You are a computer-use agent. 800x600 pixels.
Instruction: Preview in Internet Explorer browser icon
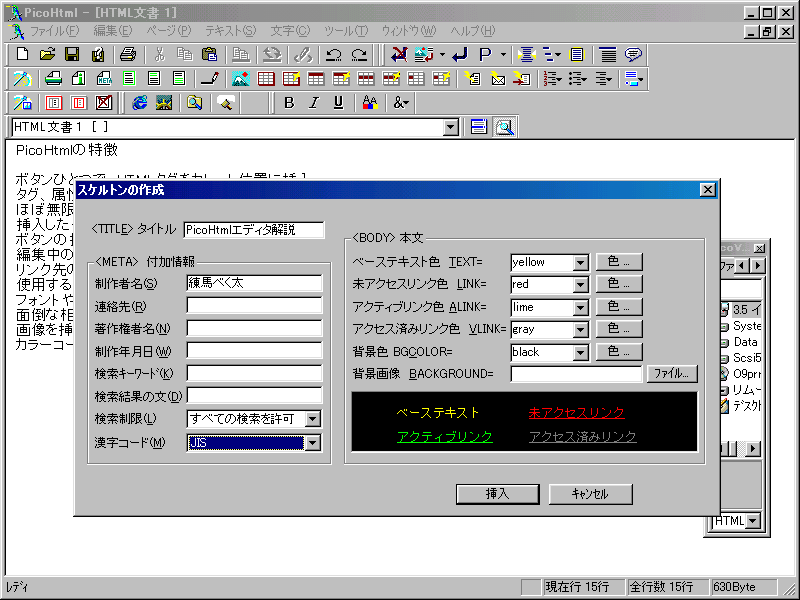tap(140, 102)
